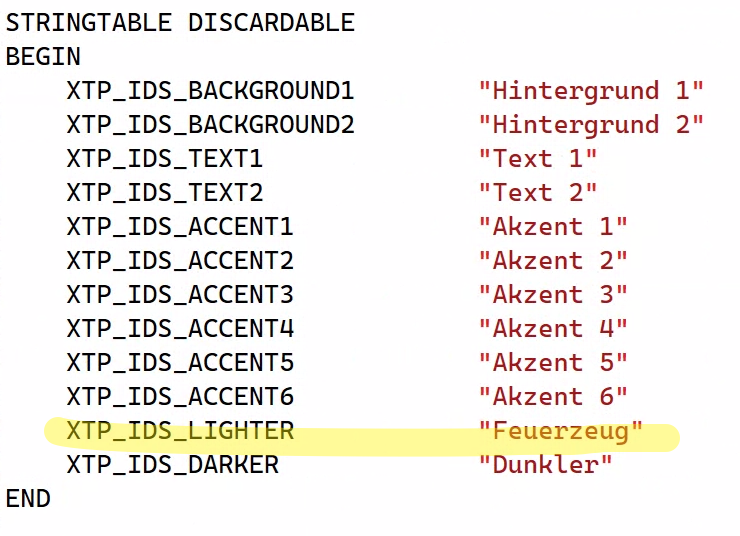Screen dimensions: 740x536
Task: Click the "Text 1" string value
Action: (x=538, y=158)
